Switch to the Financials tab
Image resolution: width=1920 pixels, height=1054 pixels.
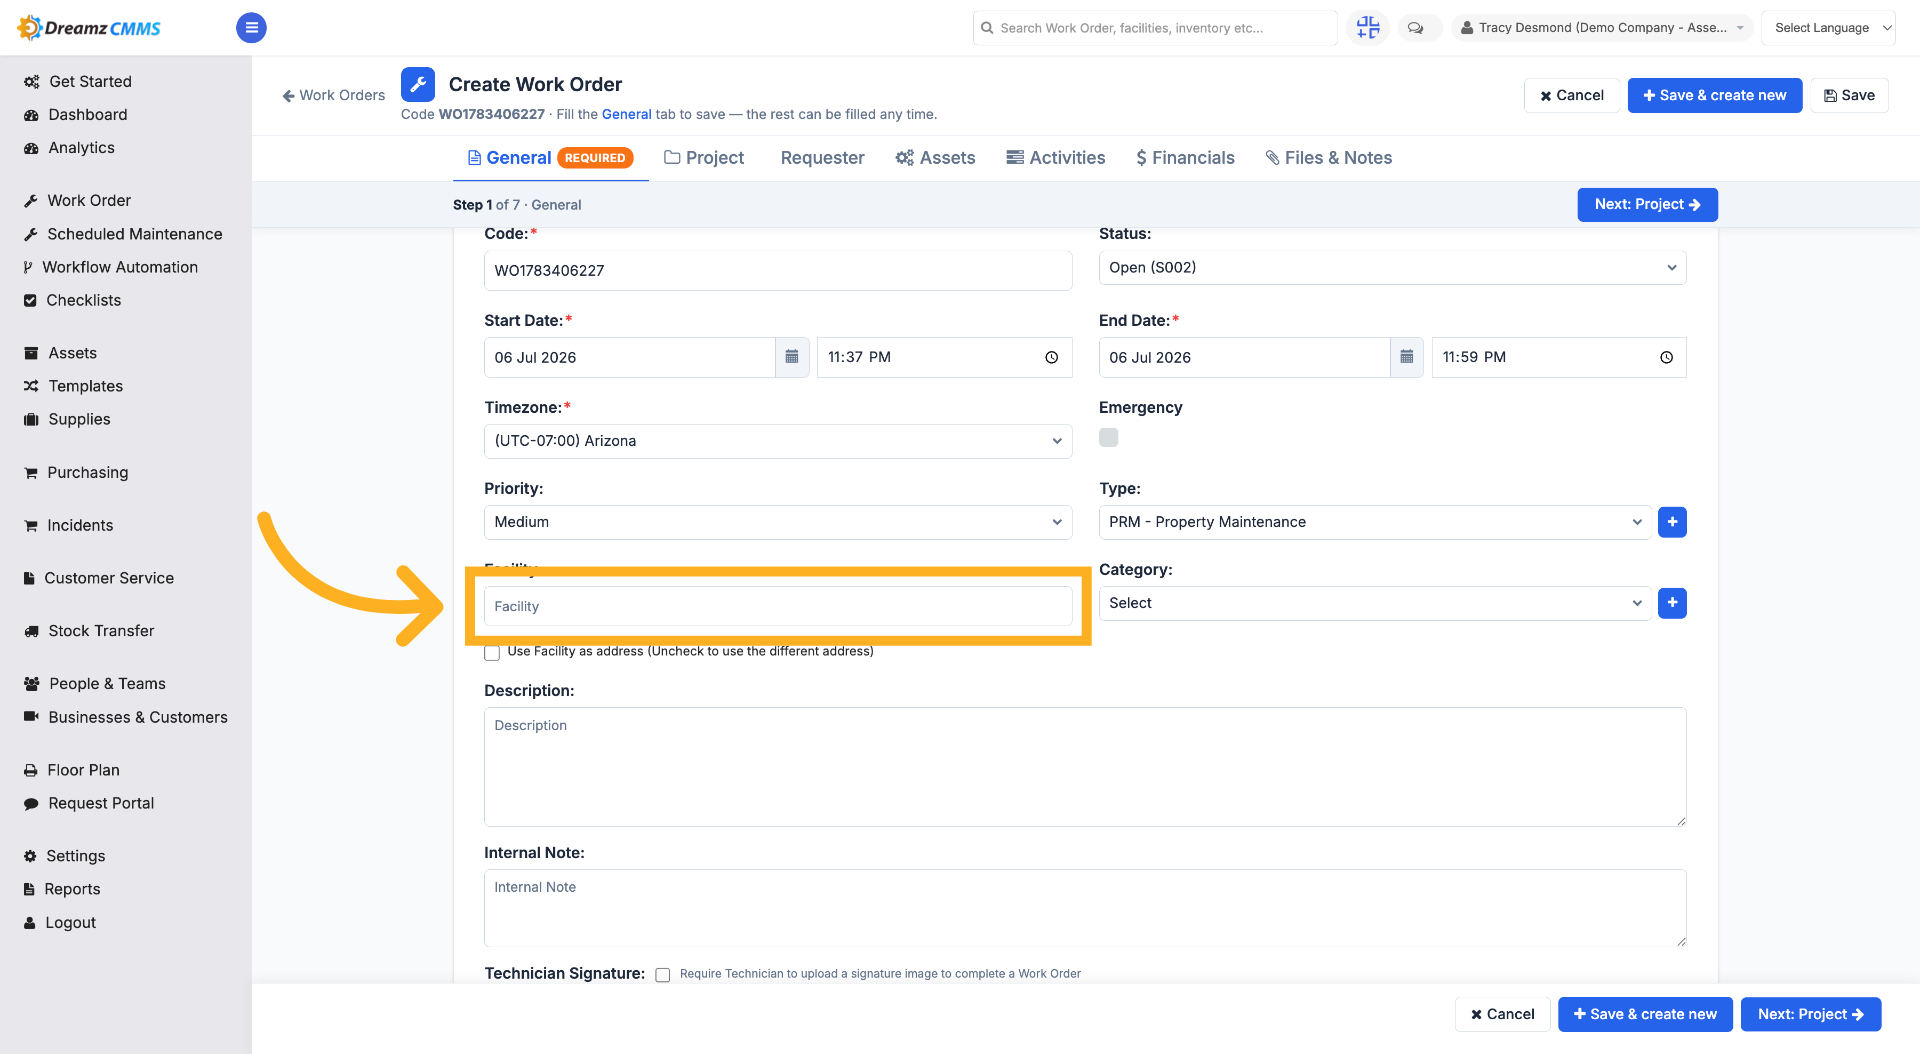point(1185,158)
